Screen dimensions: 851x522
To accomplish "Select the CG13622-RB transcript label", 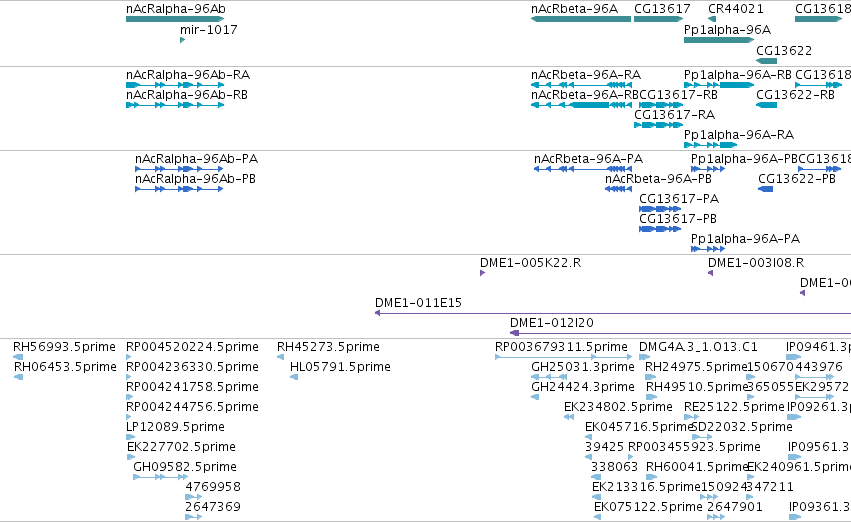I will (x=795, y=95).
